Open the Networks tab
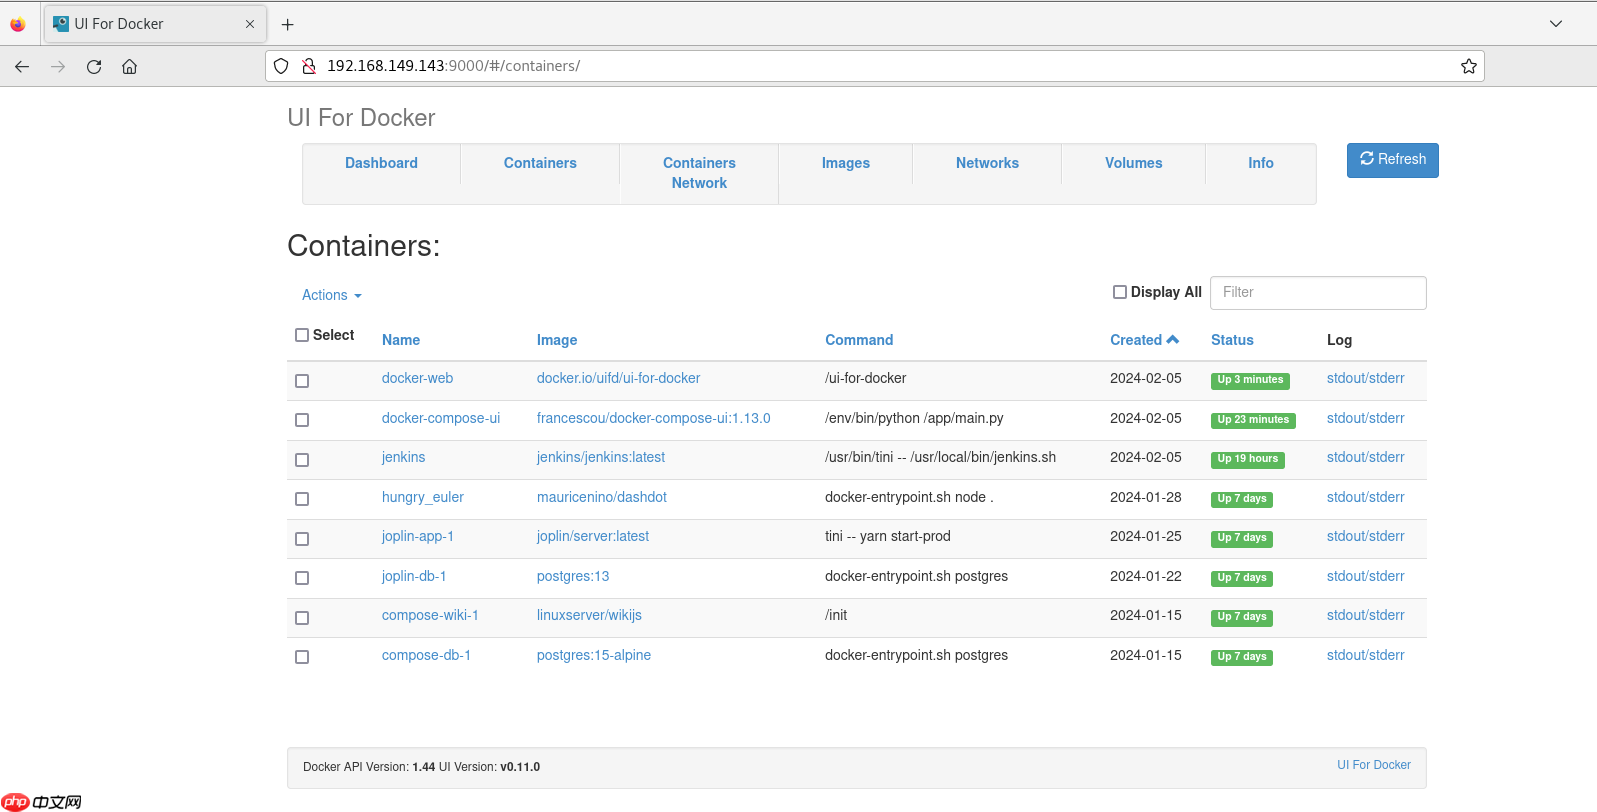 987,163
